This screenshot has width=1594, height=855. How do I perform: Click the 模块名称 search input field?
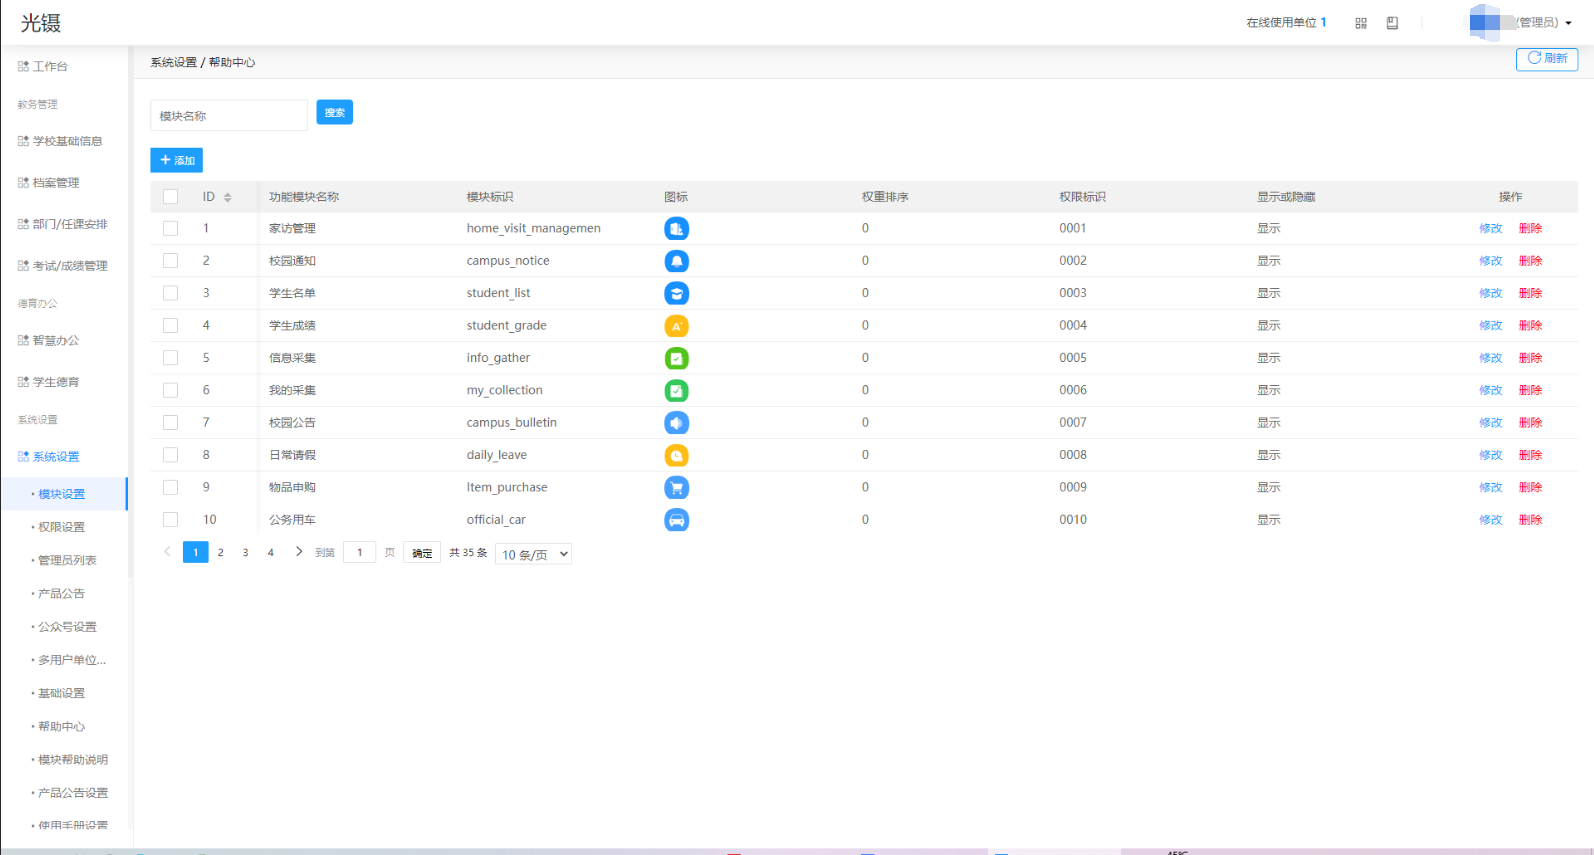(229, 115)
